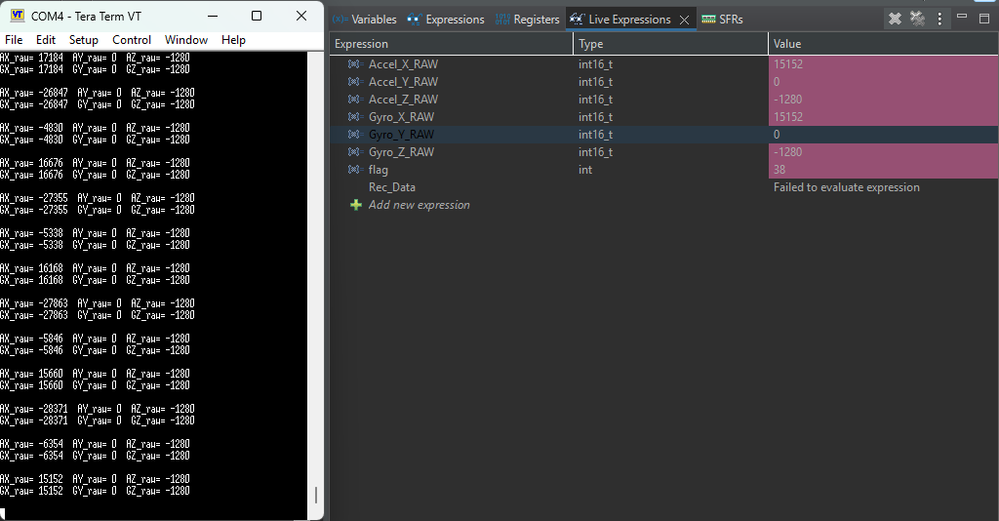Viewport: 999px width, 521px height.
Task: Click the Value column header
Action: tap(884, 43)
